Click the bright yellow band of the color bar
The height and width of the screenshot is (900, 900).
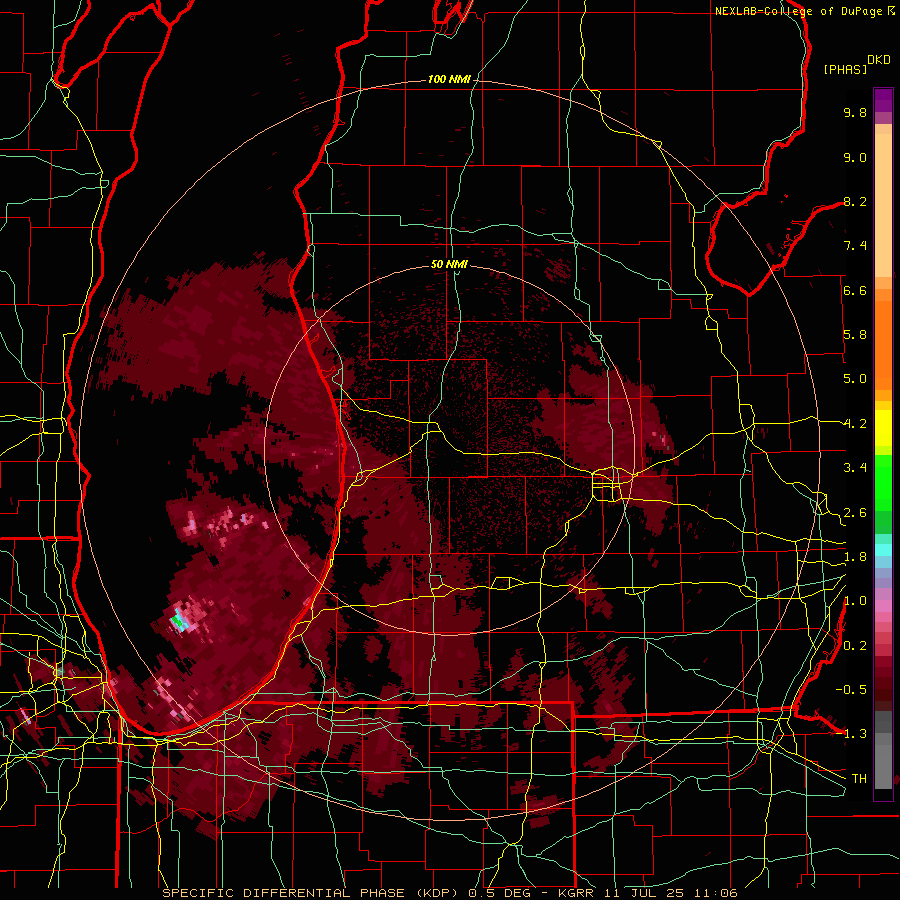point(883,428)
